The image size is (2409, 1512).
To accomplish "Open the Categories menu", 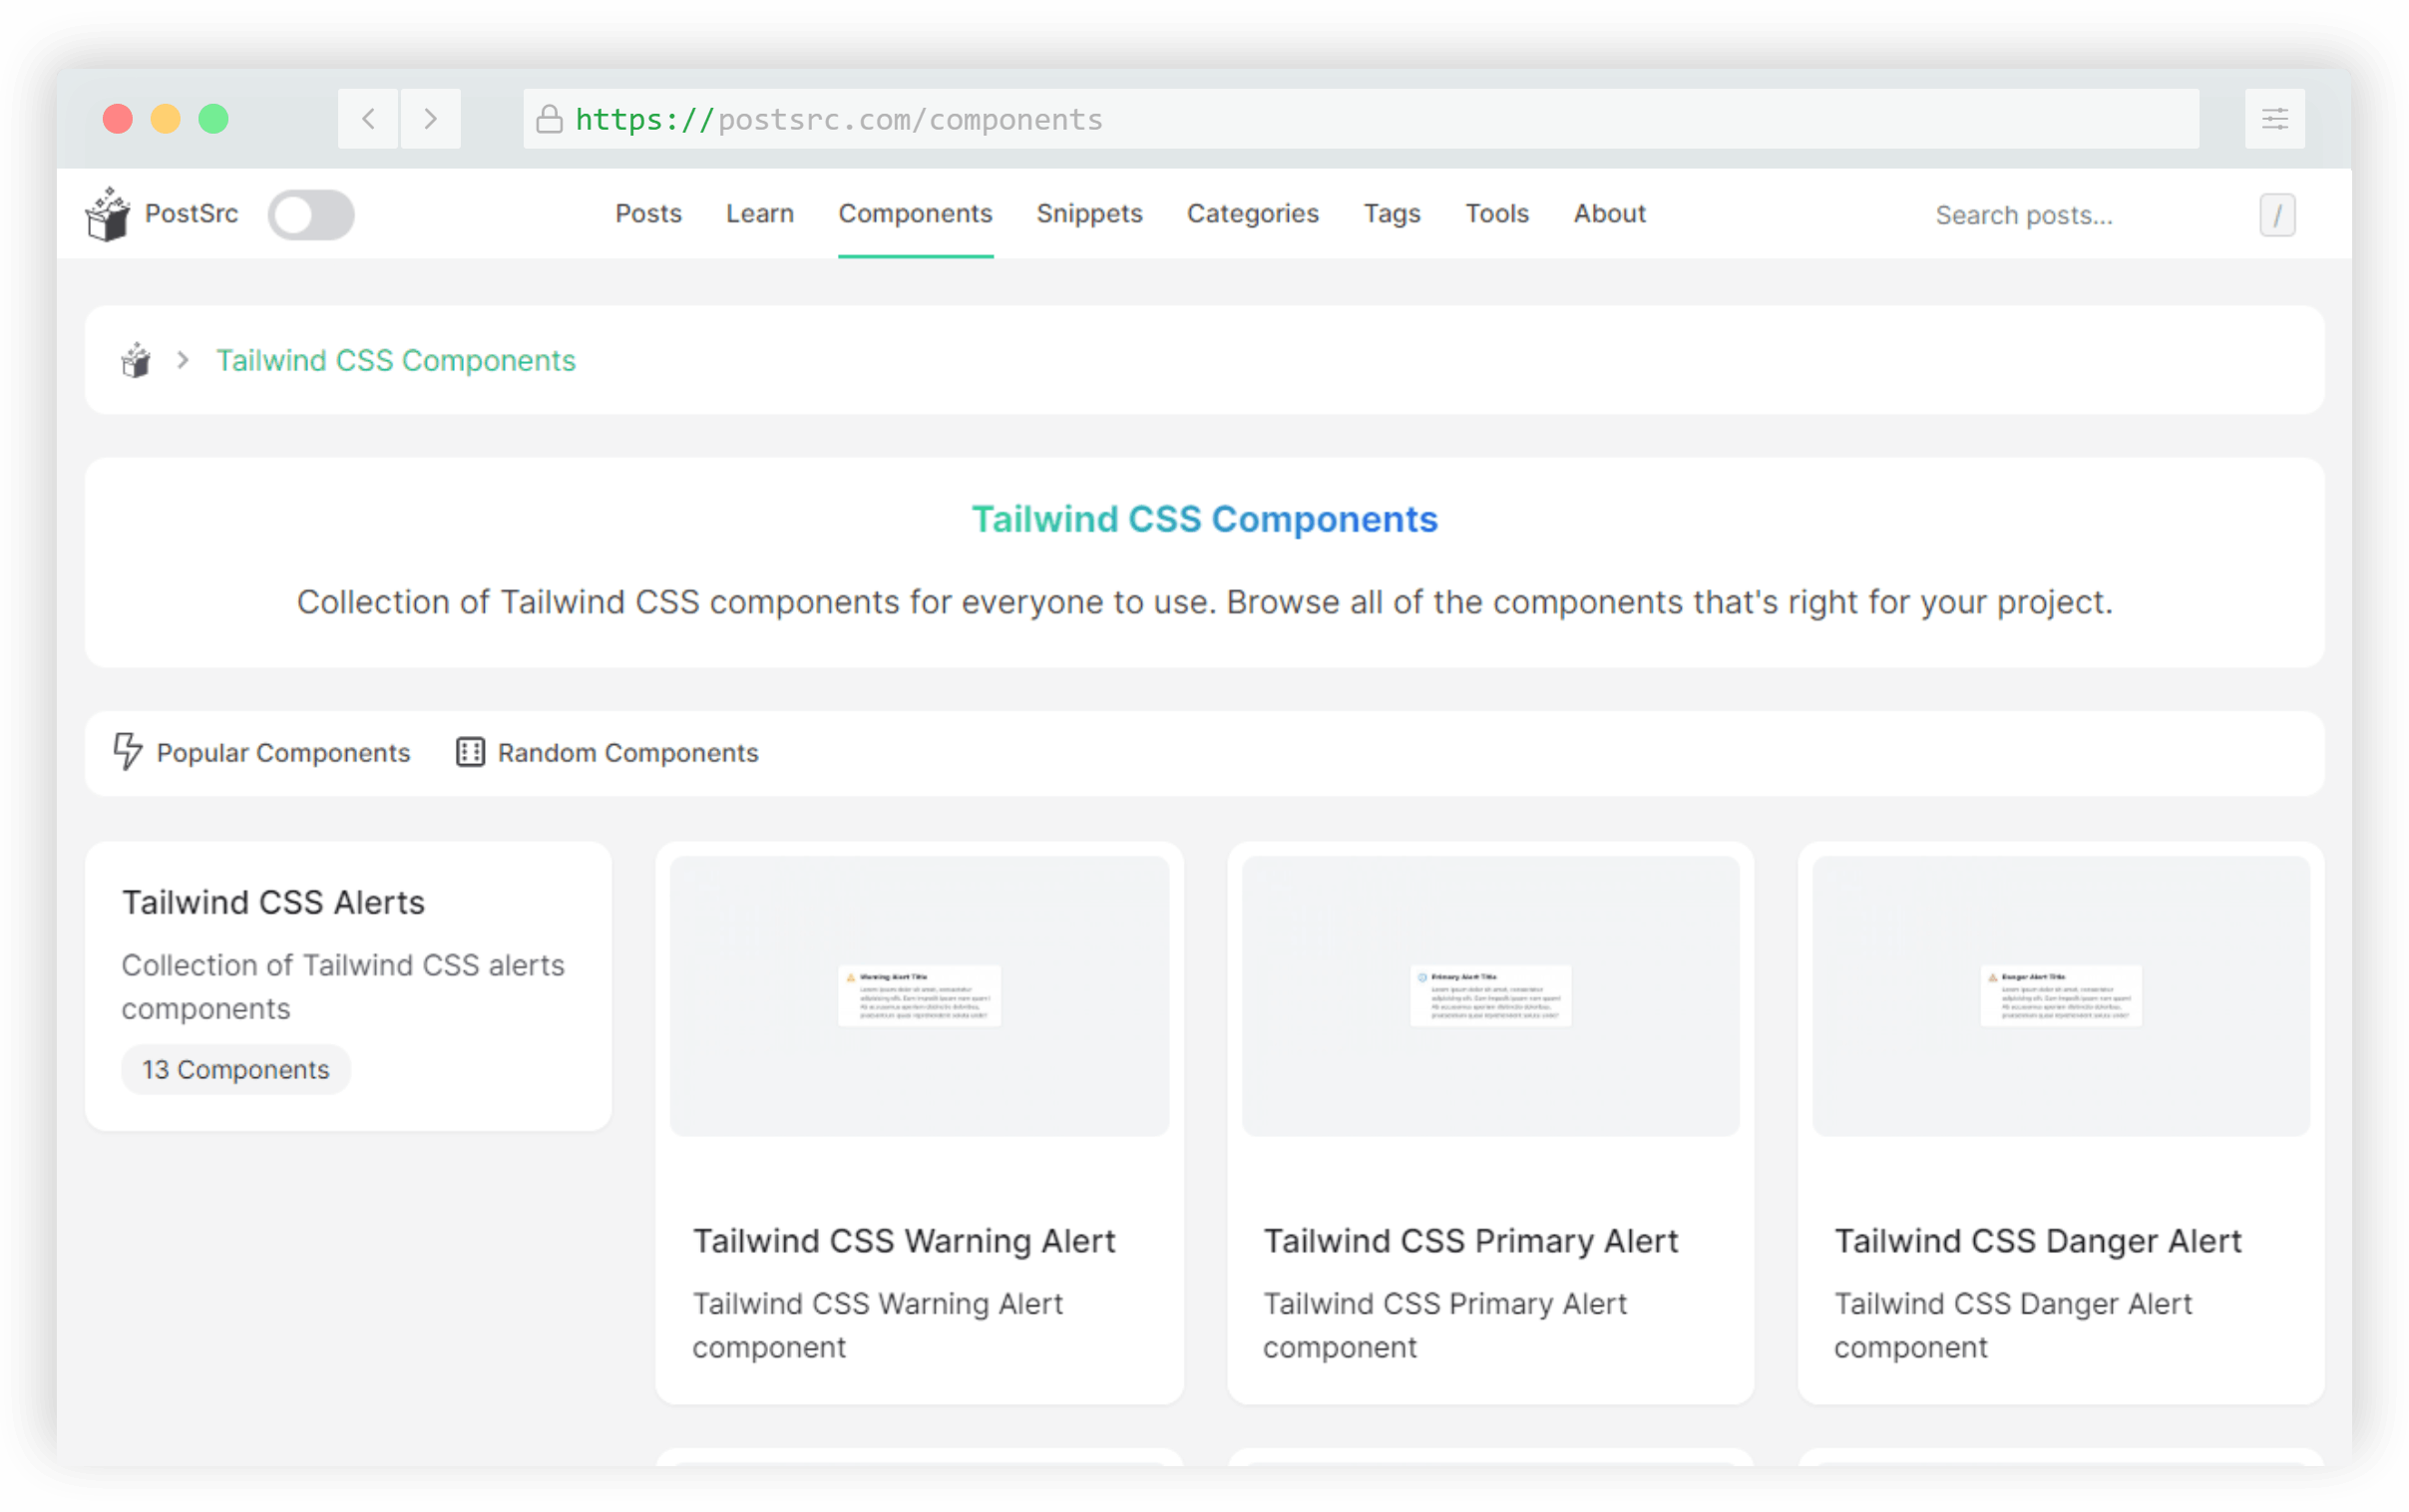I will click(x=1252, y=214).
